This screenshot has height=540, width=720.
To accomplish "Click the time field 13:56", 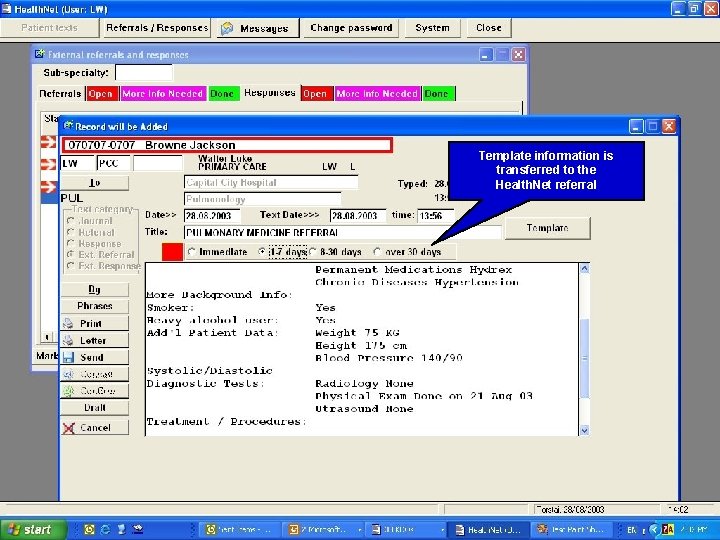I will click(x=435, y=215).
